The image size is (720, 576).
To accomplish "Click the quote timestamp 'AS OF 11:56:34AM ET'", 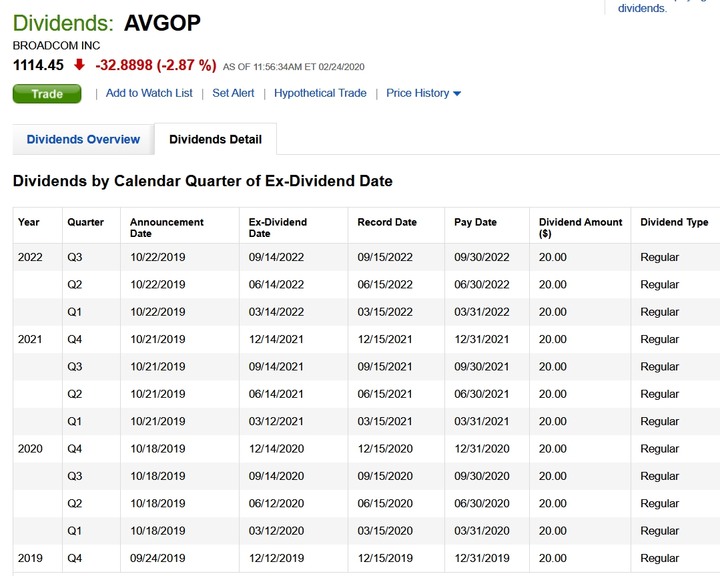I will (269, 67).
